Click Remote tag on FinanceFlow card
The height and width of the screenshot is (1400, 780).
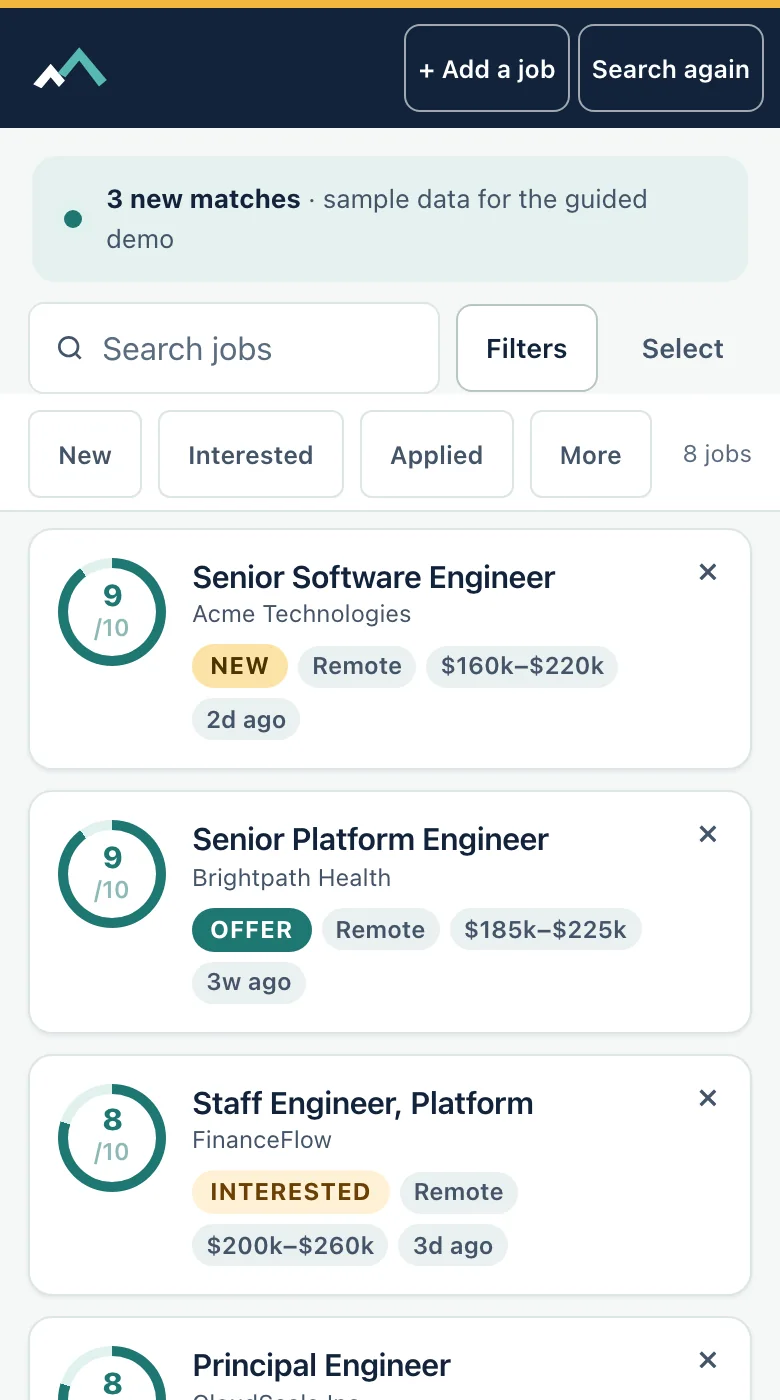tap(459, 1192)
